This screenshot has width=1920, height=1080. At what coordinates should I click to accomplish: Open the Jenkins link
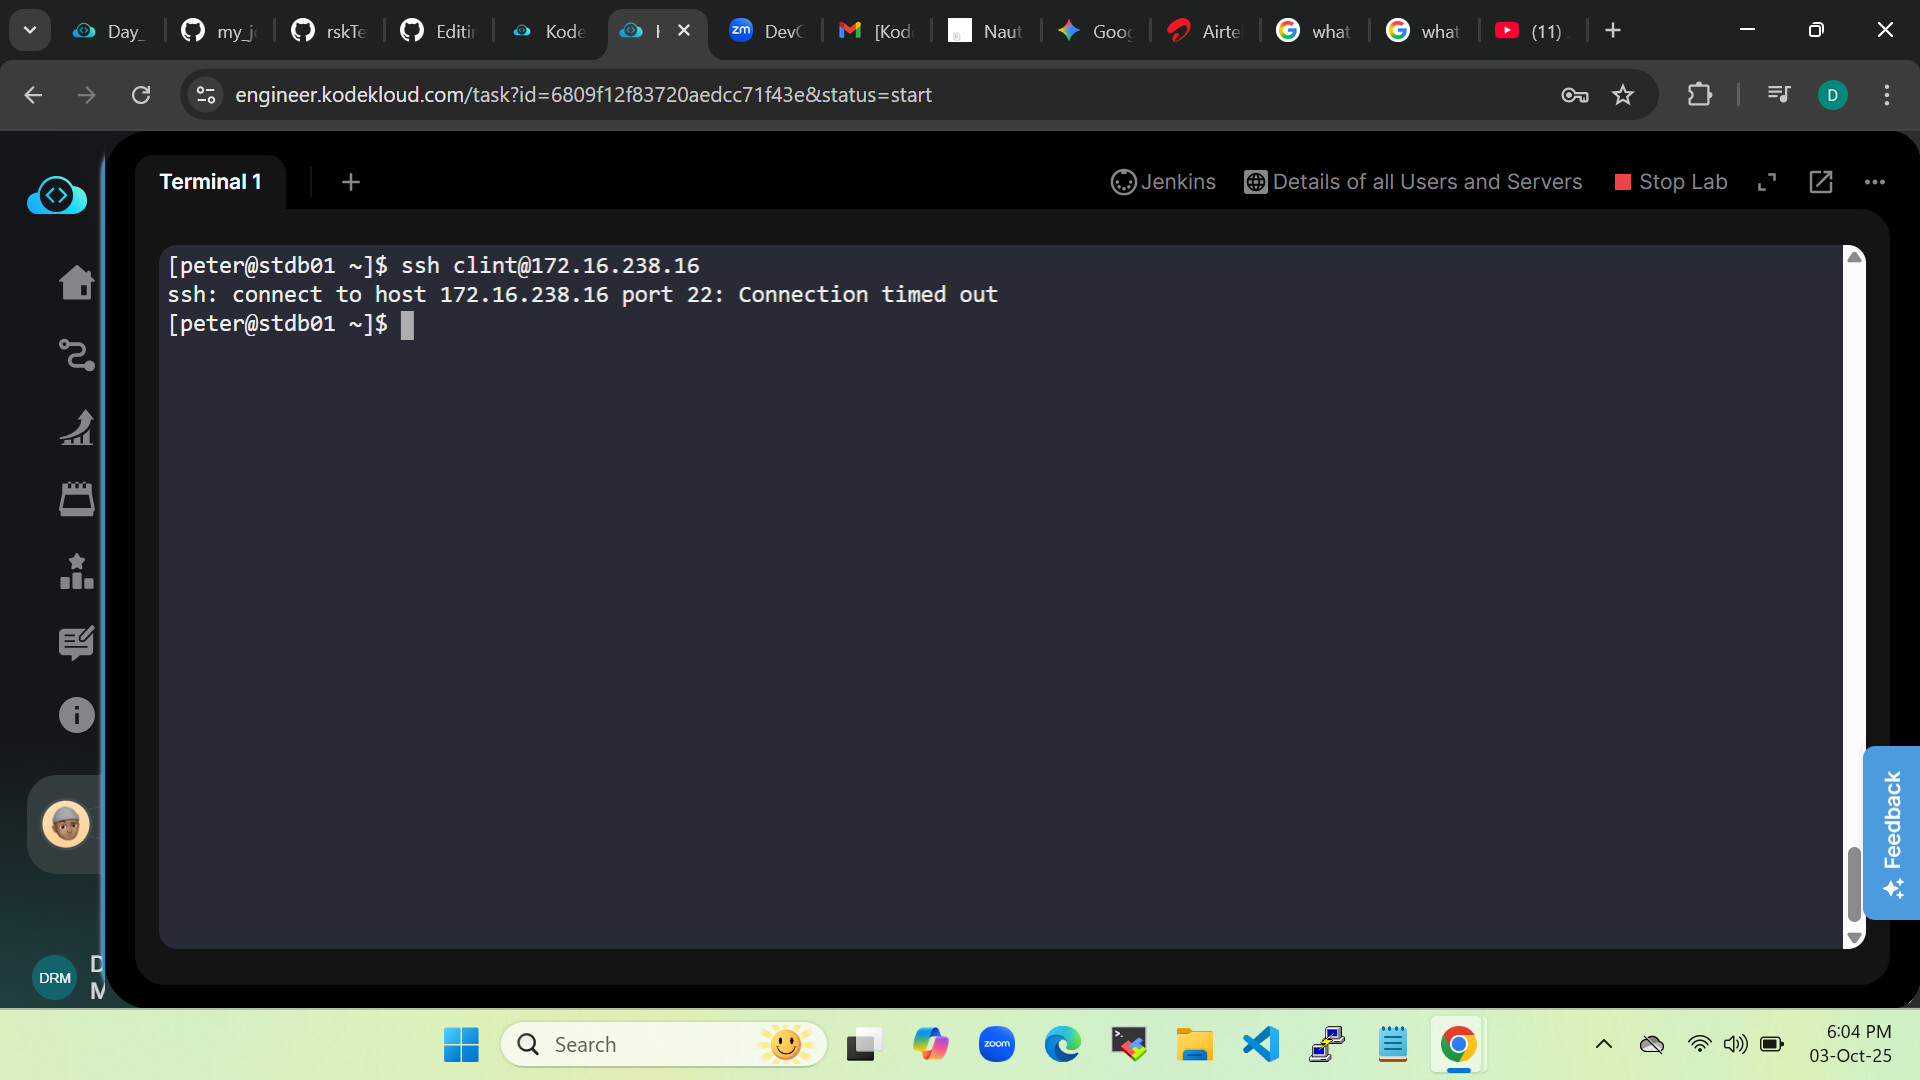(1163, 182)
